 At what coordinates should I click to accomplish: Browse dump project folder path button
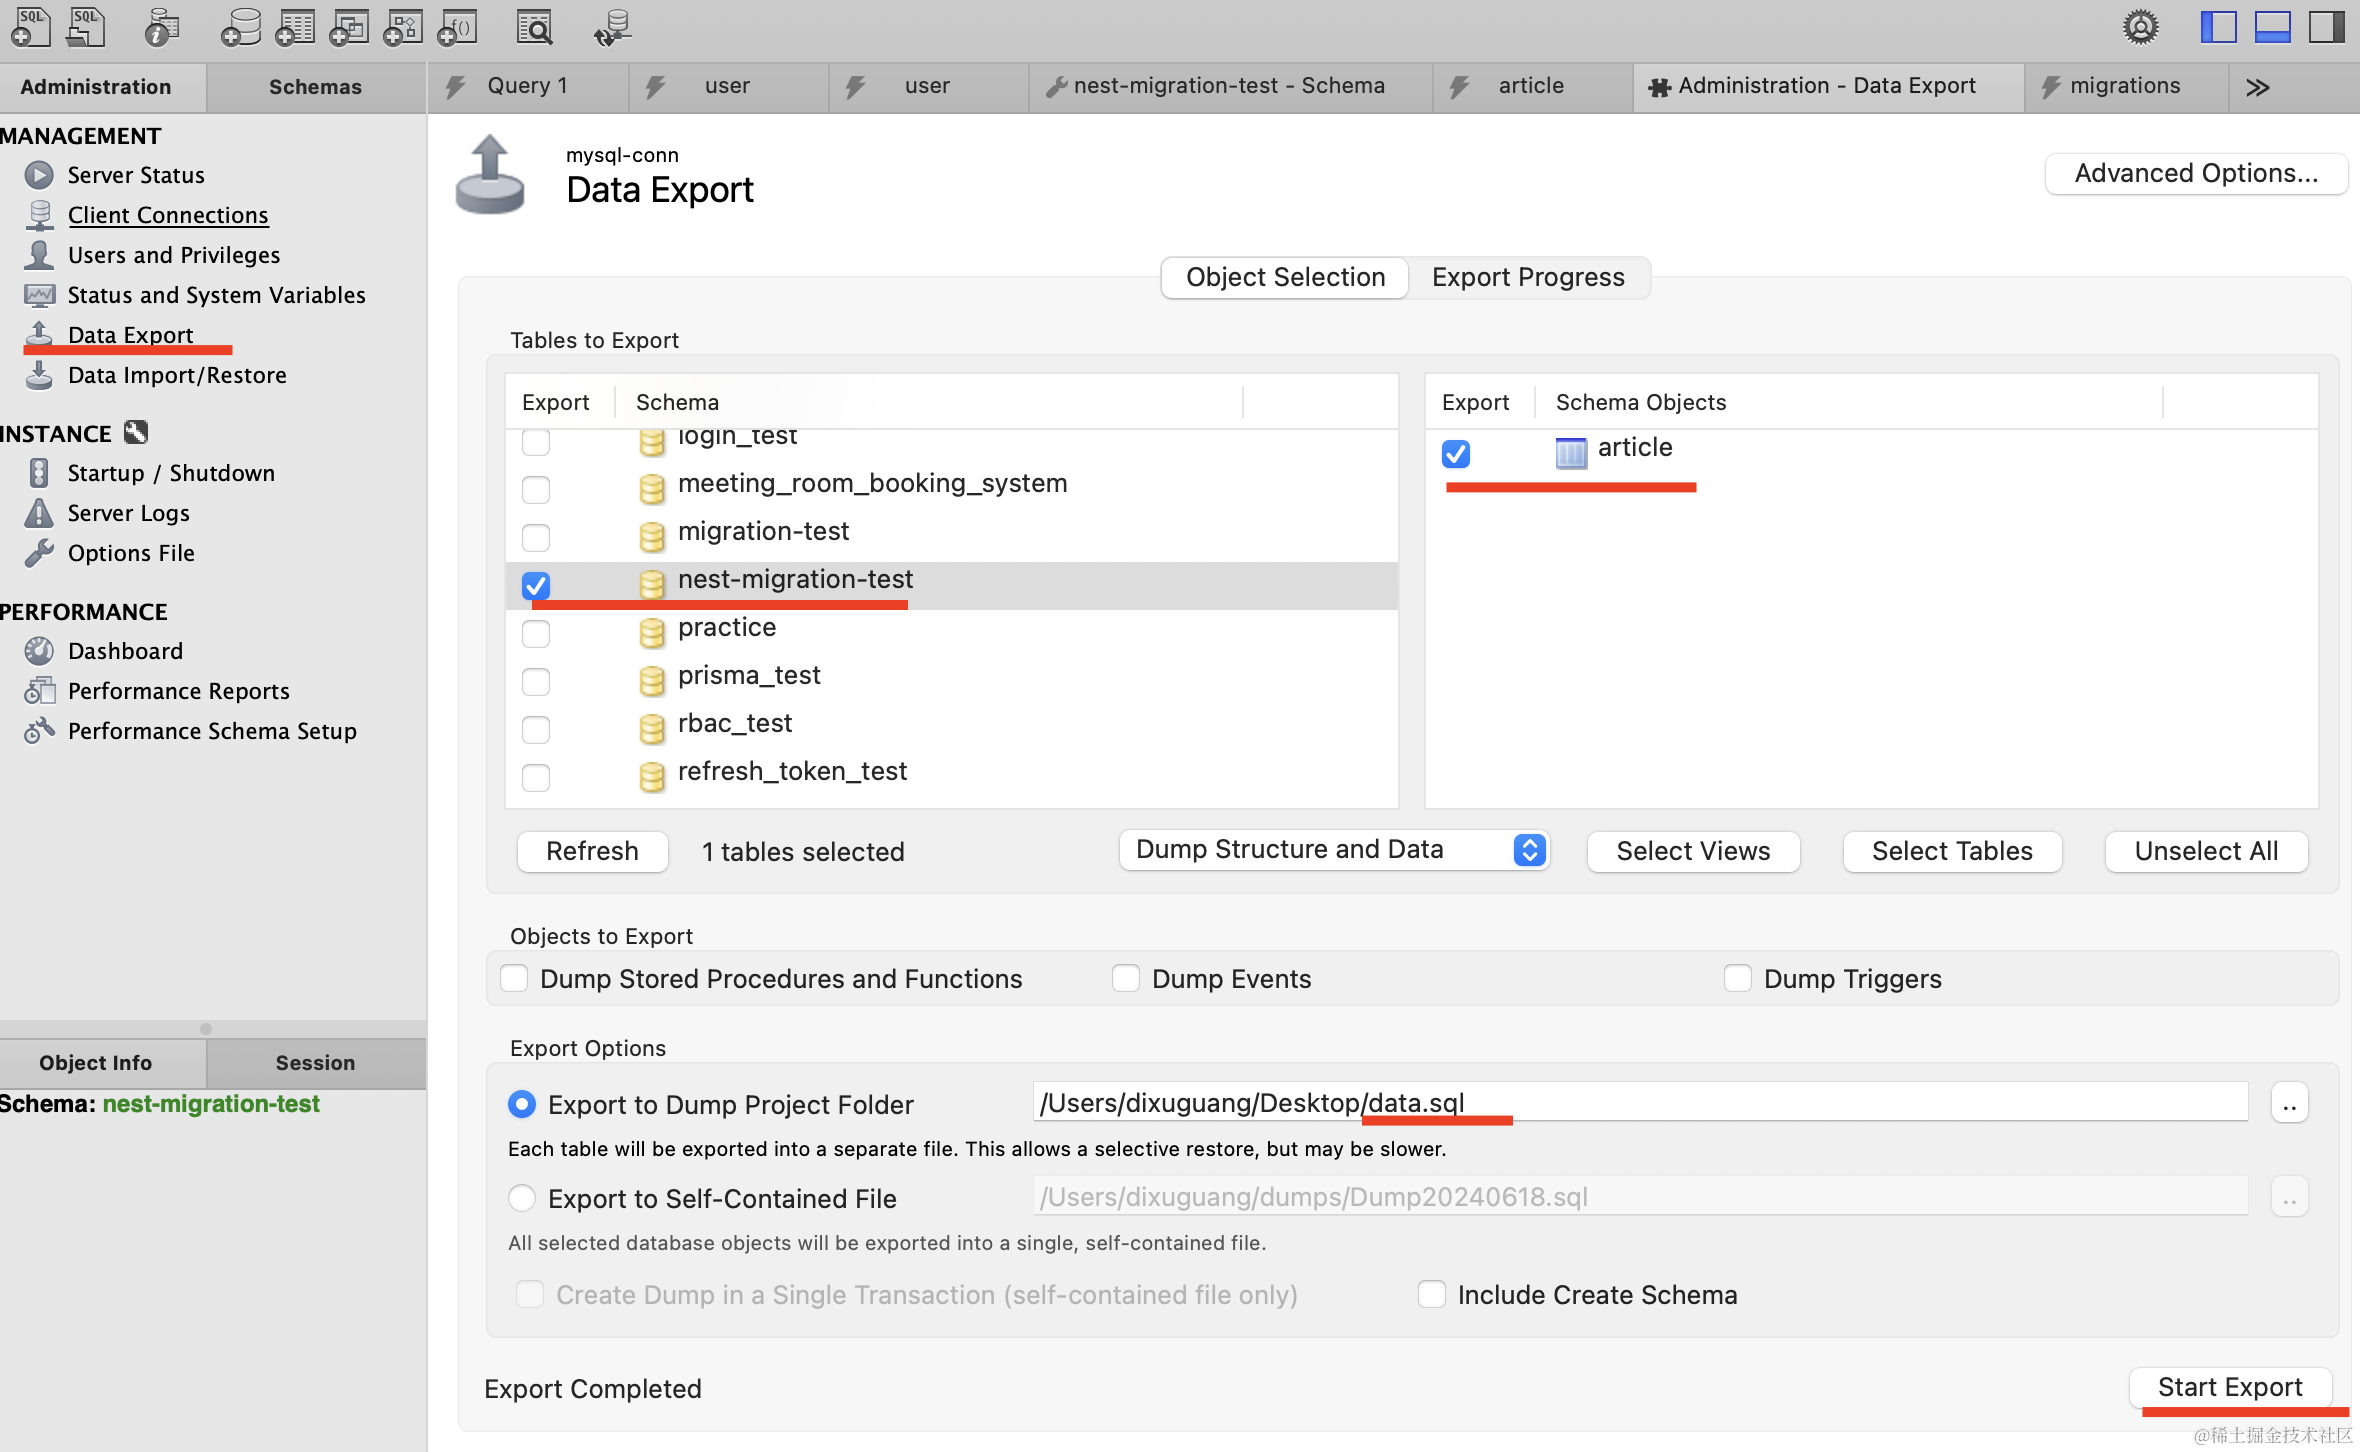(x=2289, y=1104)
